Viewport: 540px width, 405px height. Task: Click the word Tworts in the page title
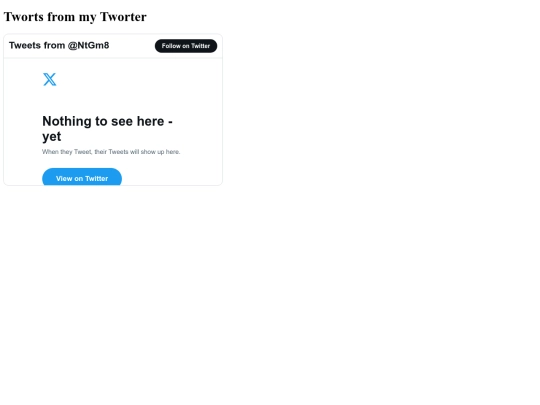tap(24, 17)
